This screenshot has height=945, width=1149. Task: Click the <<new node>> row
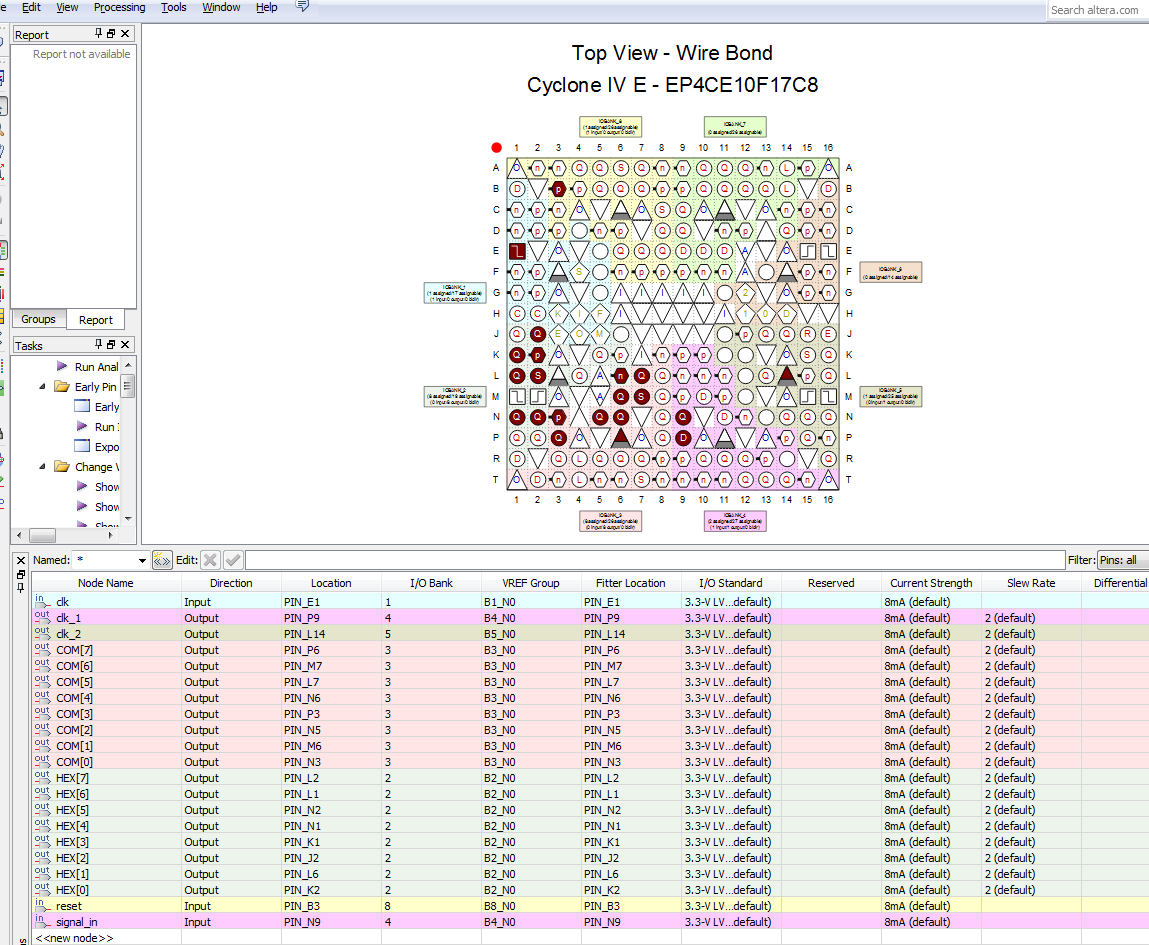pyautogui.click(x=75, y=938)
